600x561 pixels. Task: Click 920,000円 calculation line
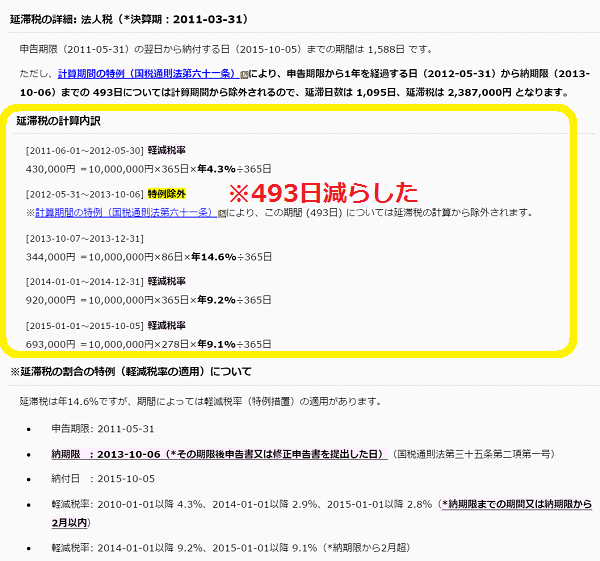(148, 300)
